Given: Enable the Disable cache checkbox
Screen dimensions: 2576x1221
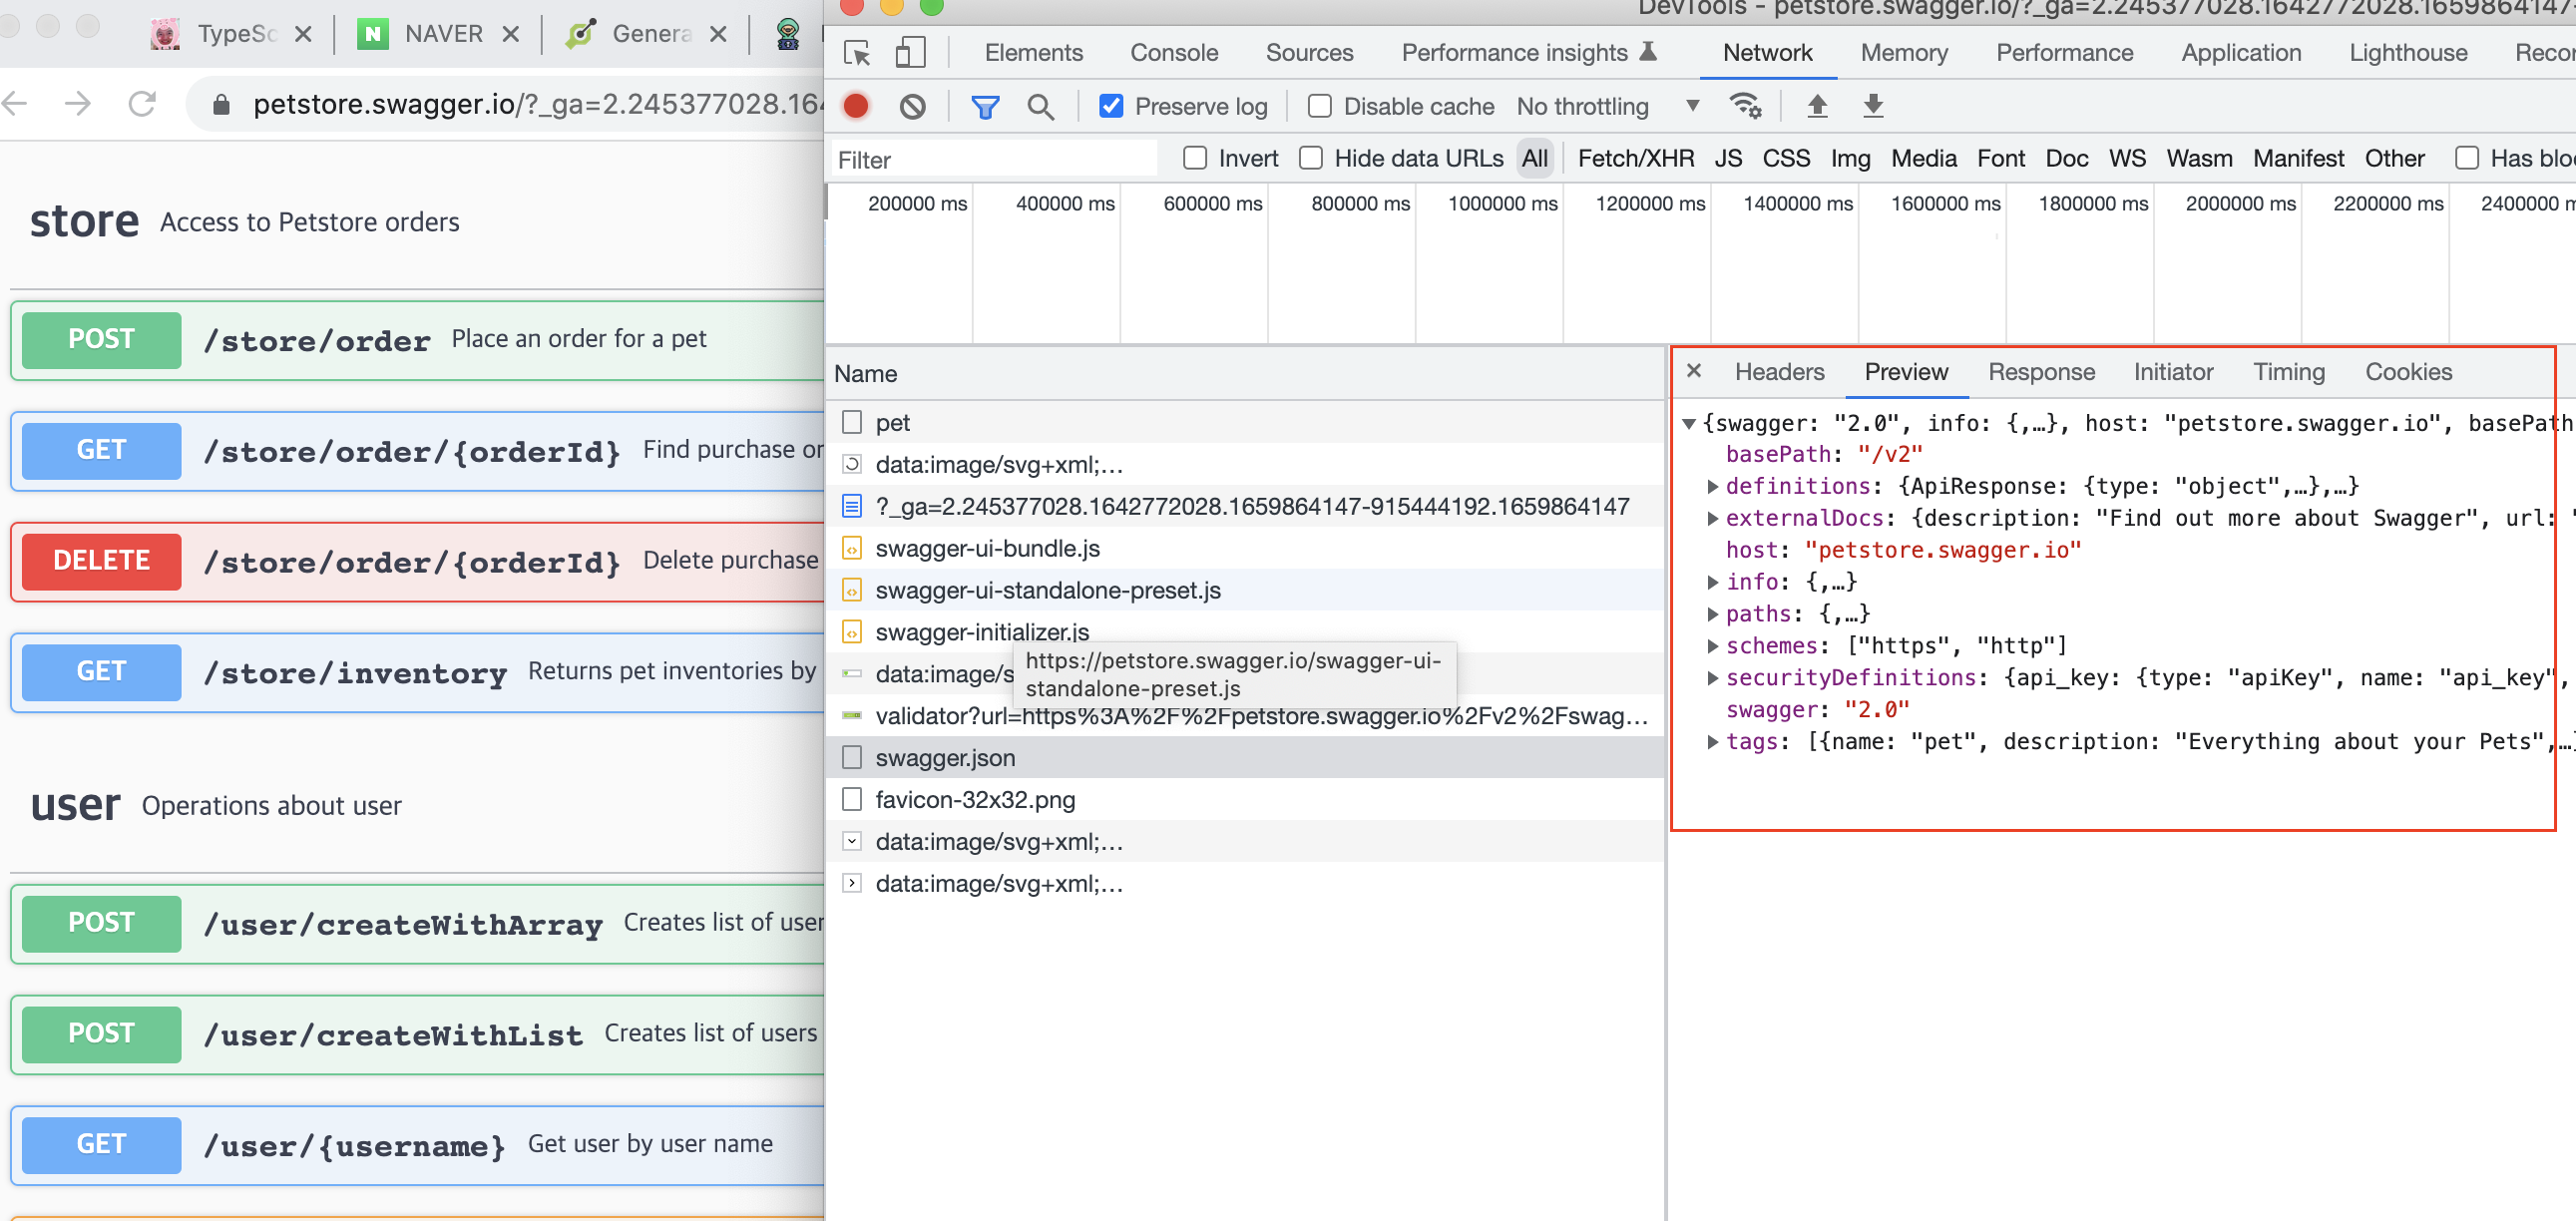Looking at the screenshot, I should tap(1319, 106).
